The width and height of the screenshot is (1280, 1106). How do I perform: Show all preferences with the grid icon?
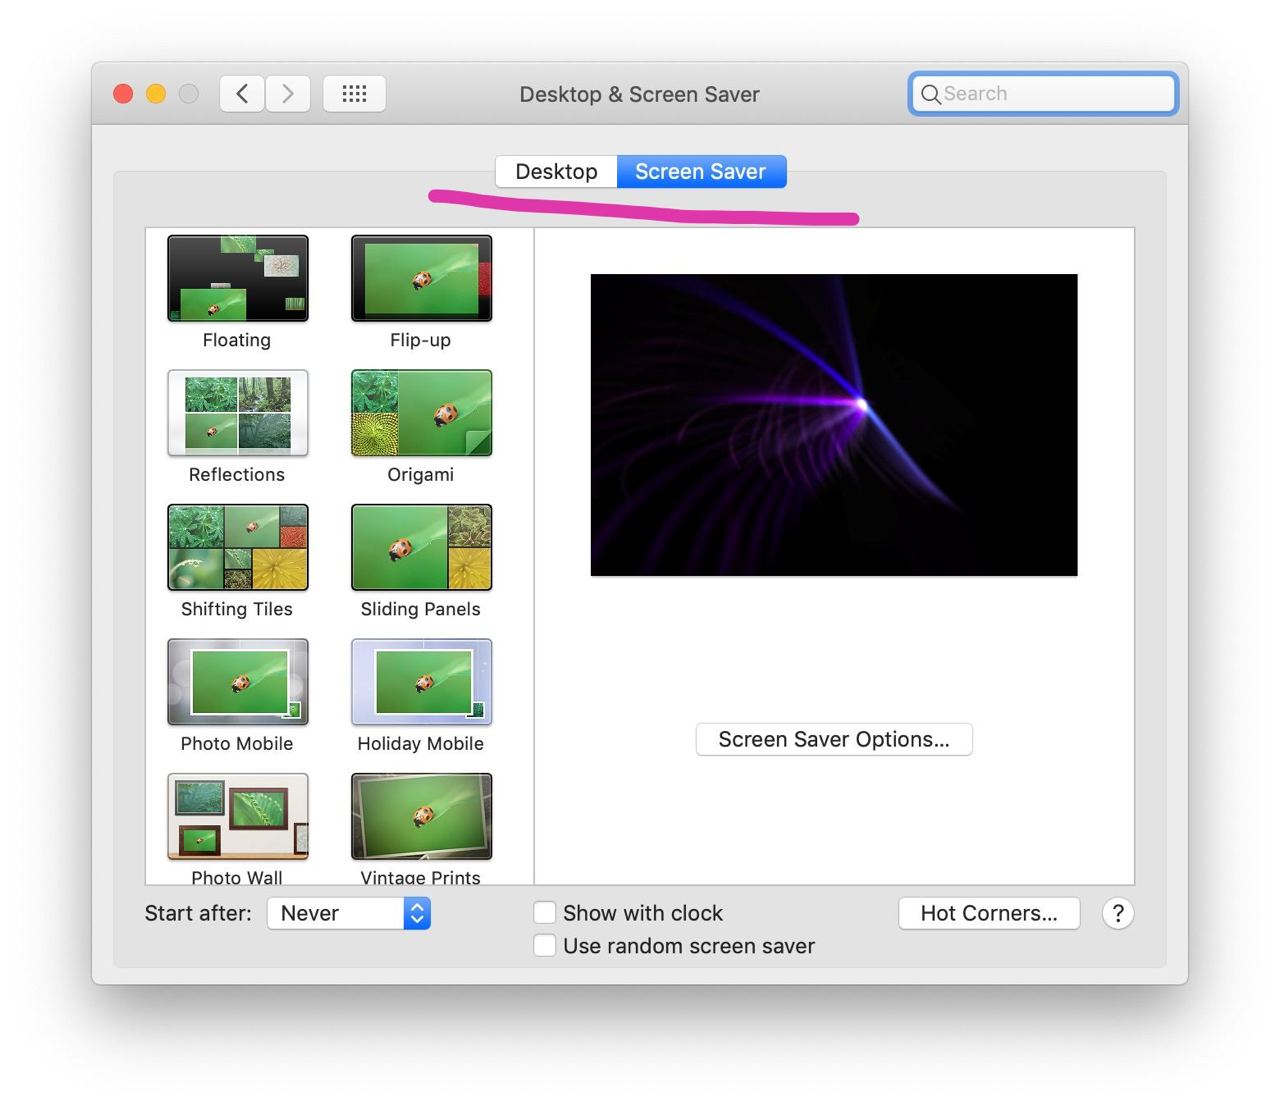click(354, 94)
